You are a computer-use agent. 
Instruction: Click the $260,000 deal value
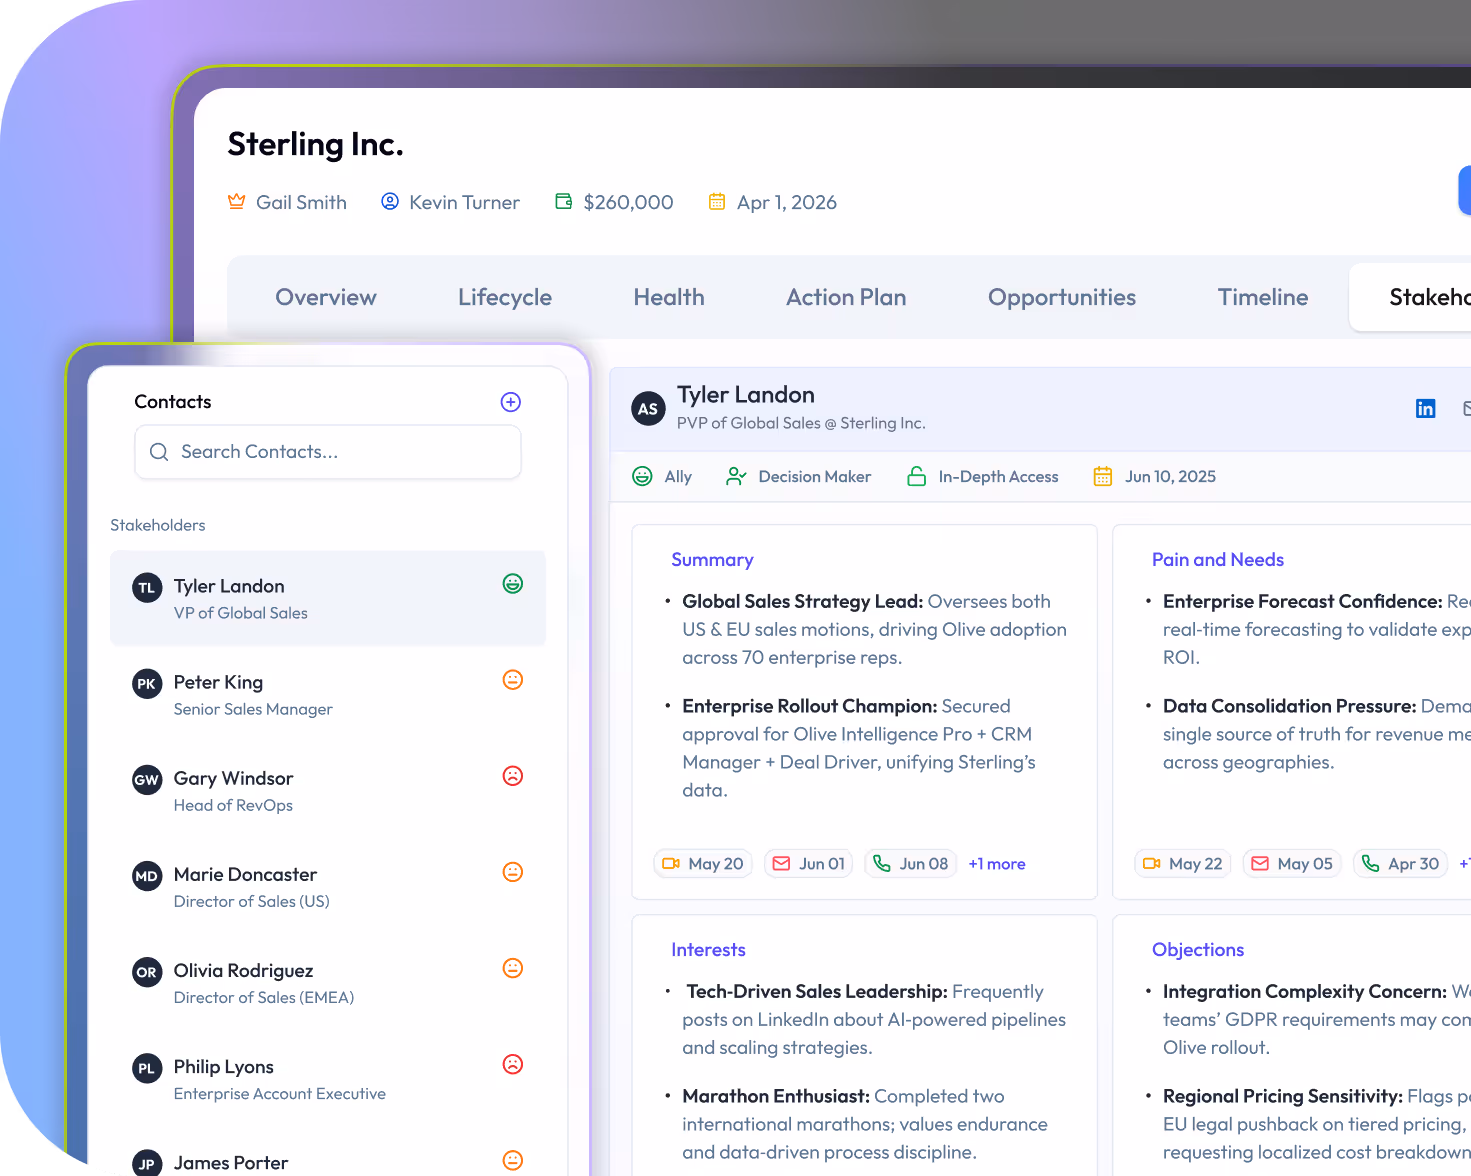pyautogui.click(x=628, y=202)
